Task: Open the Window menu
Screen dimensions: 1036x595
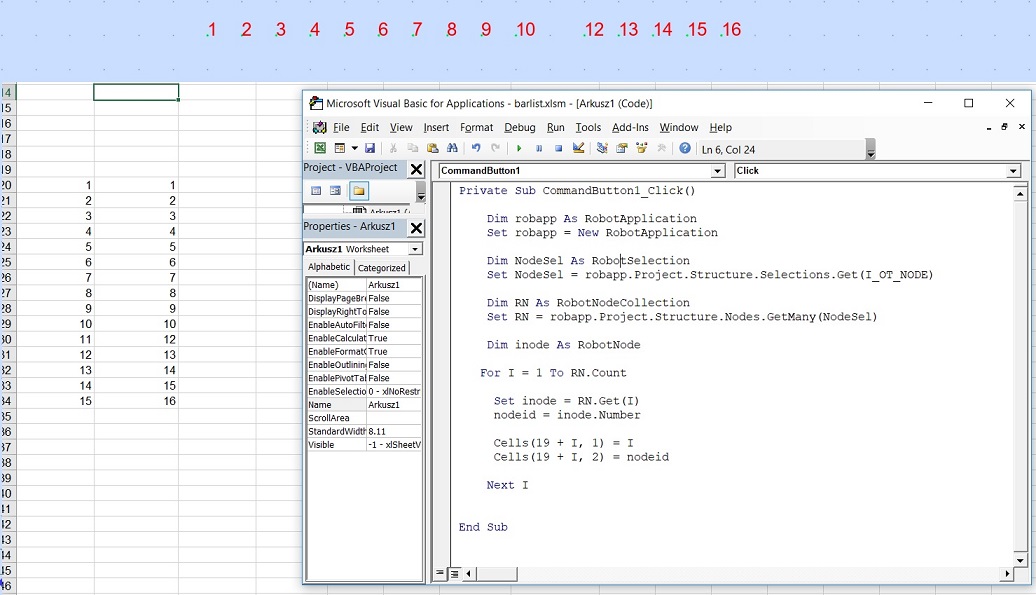Action: point(679,127)
